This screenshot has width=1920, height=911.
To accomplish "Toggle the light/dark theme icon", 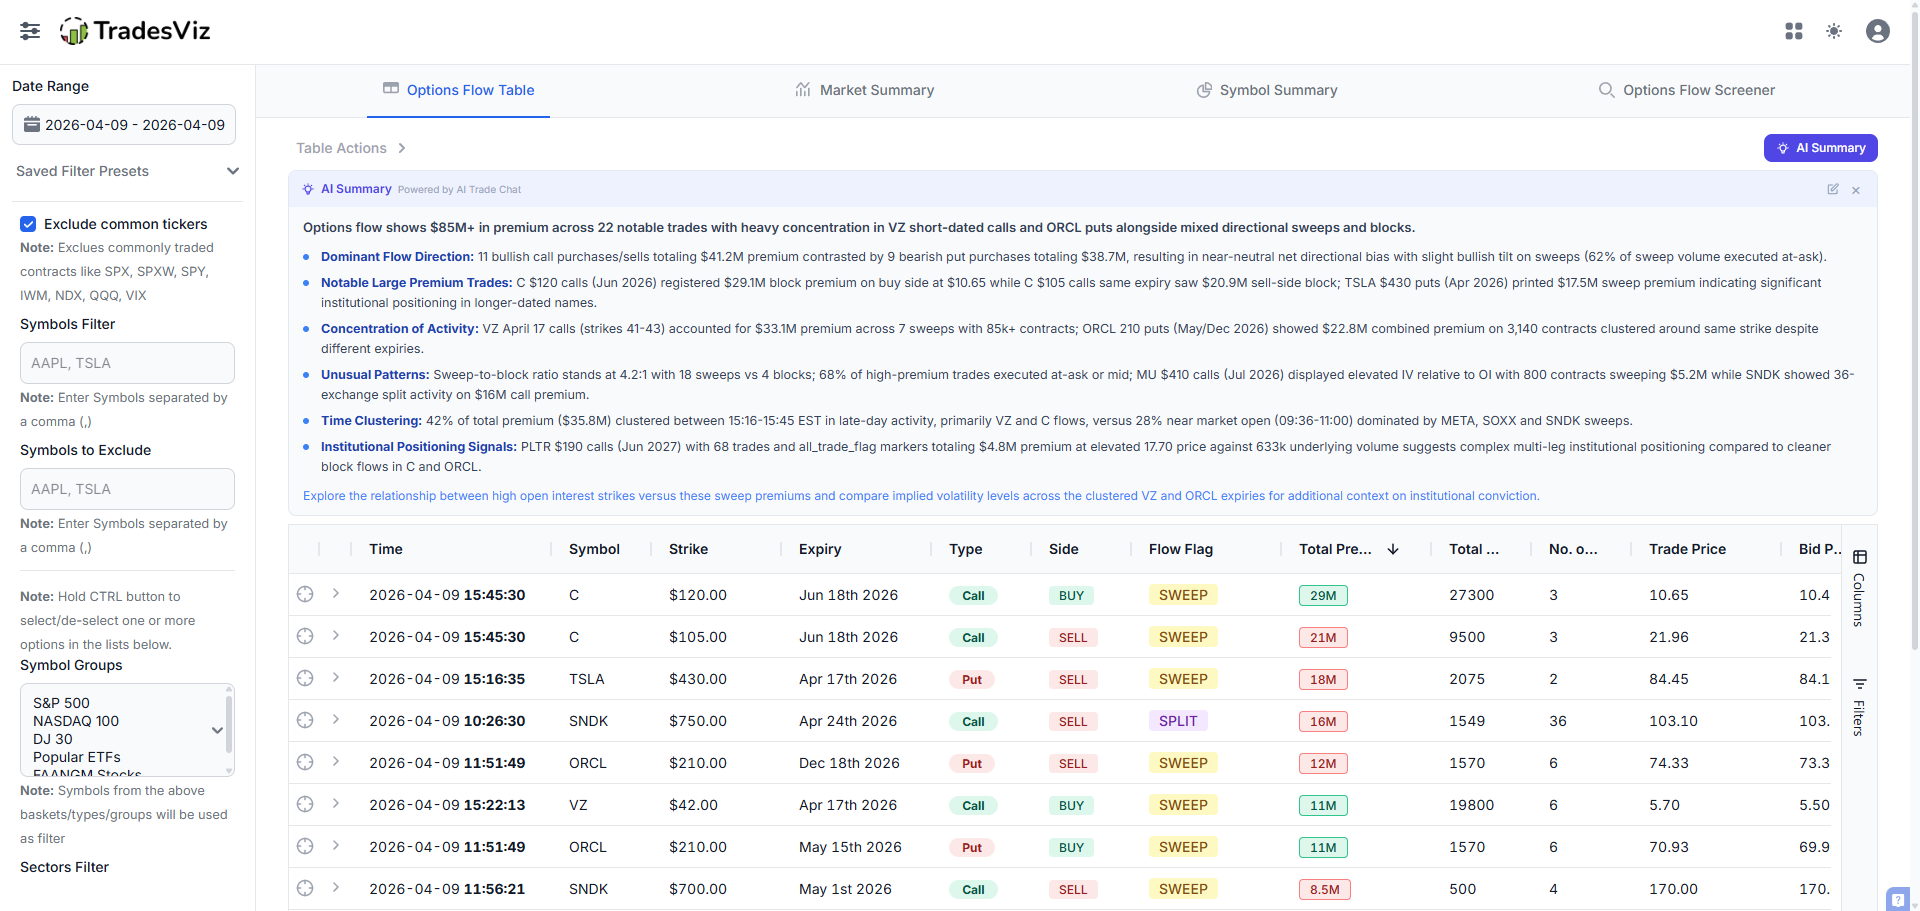I will click(x=1834, y=31).
